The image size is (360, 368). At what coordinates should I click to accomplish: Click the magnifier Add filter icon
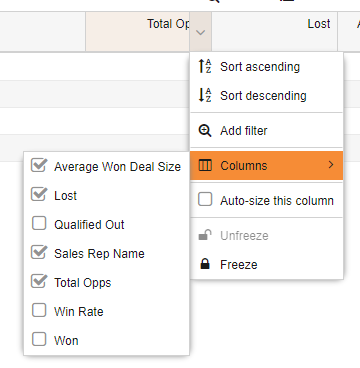pyautogui.click(x=205, y=130)
